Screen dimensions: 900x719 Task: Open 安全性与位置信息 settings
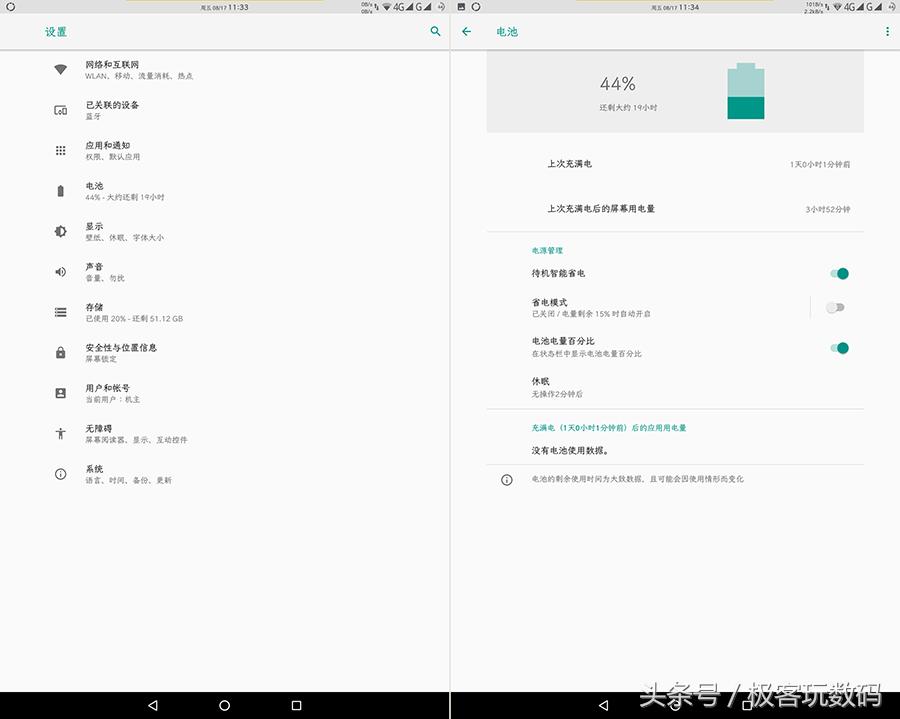tap(224, 352)
